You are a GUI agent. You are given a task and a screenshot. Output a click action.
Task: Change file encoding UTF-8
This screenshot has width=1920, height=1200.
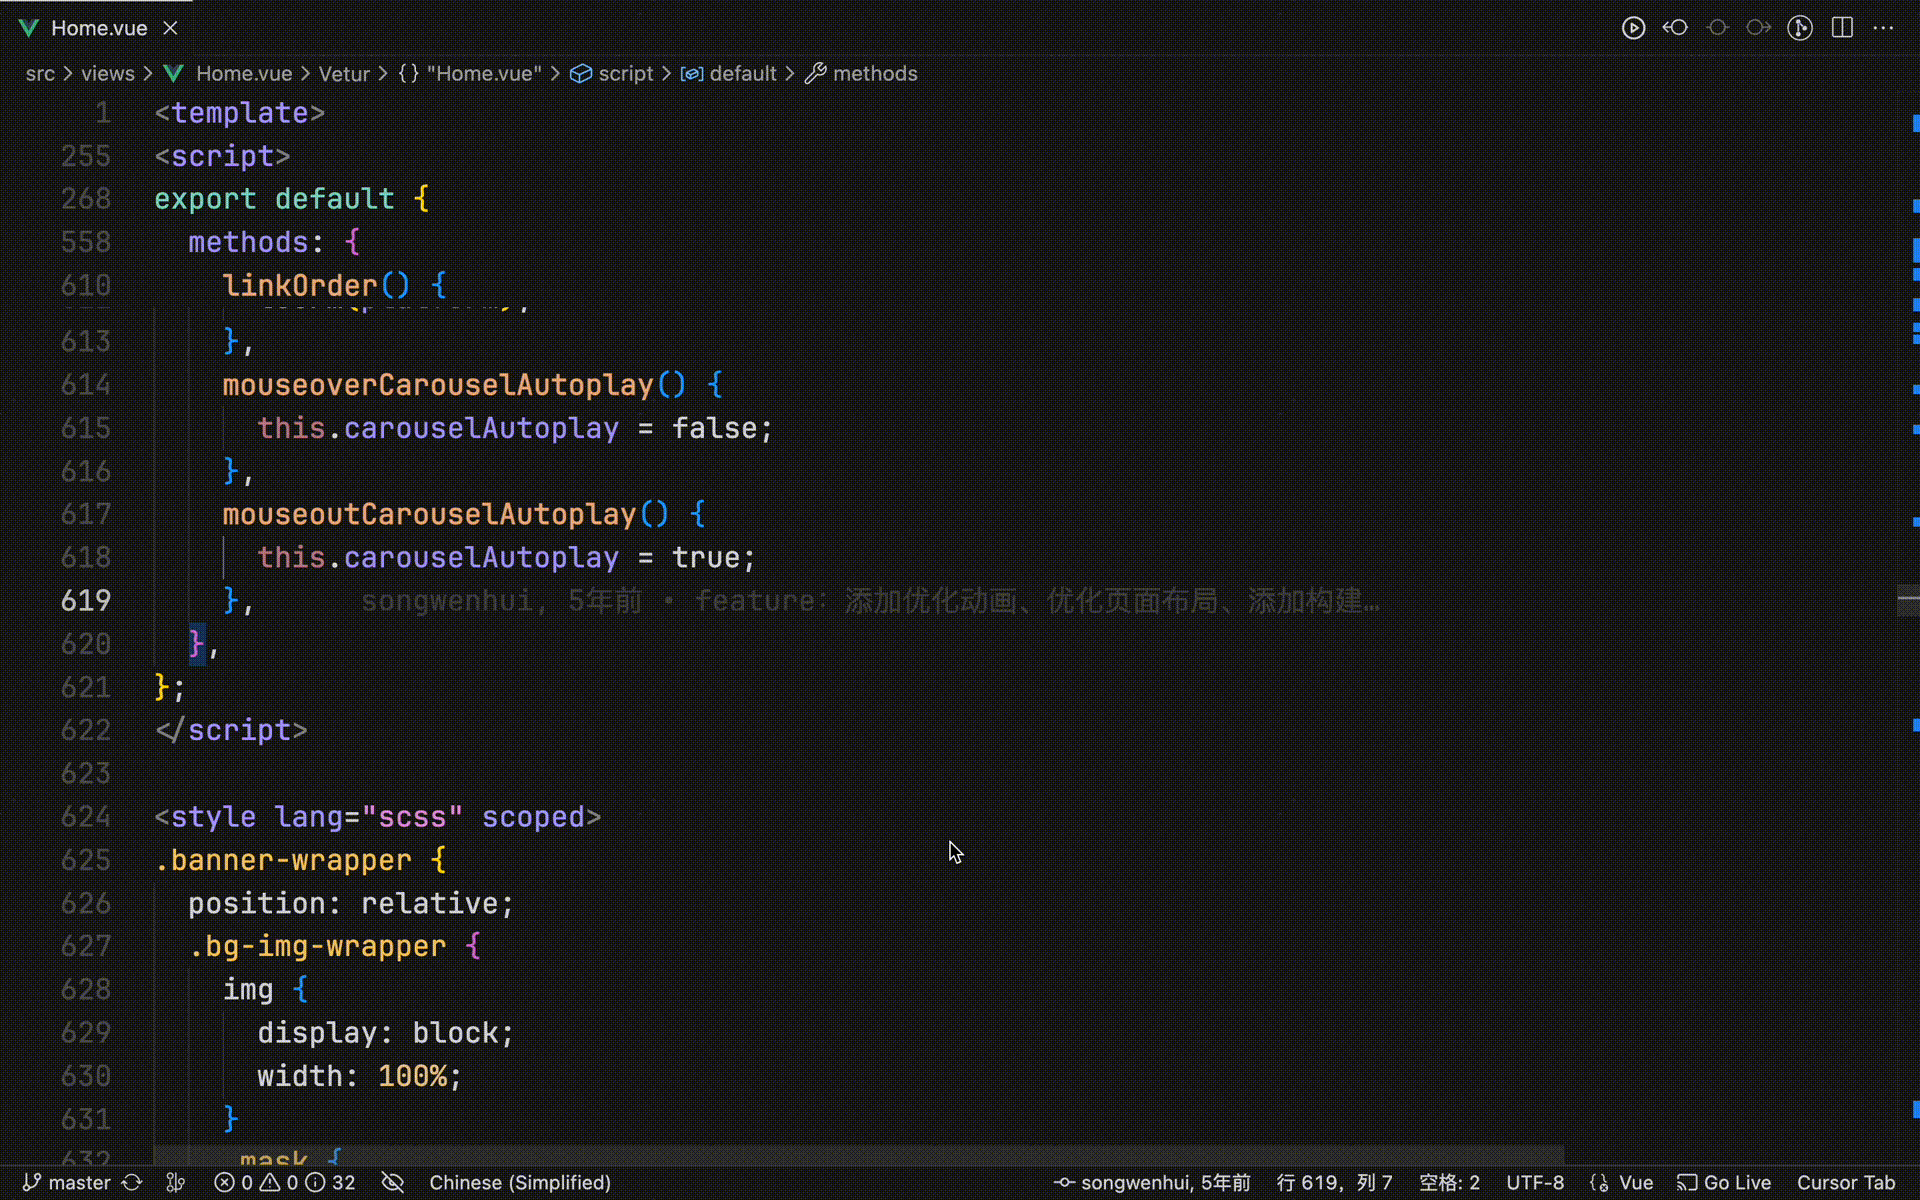pyautogui.click(x=1535, y=1183)
